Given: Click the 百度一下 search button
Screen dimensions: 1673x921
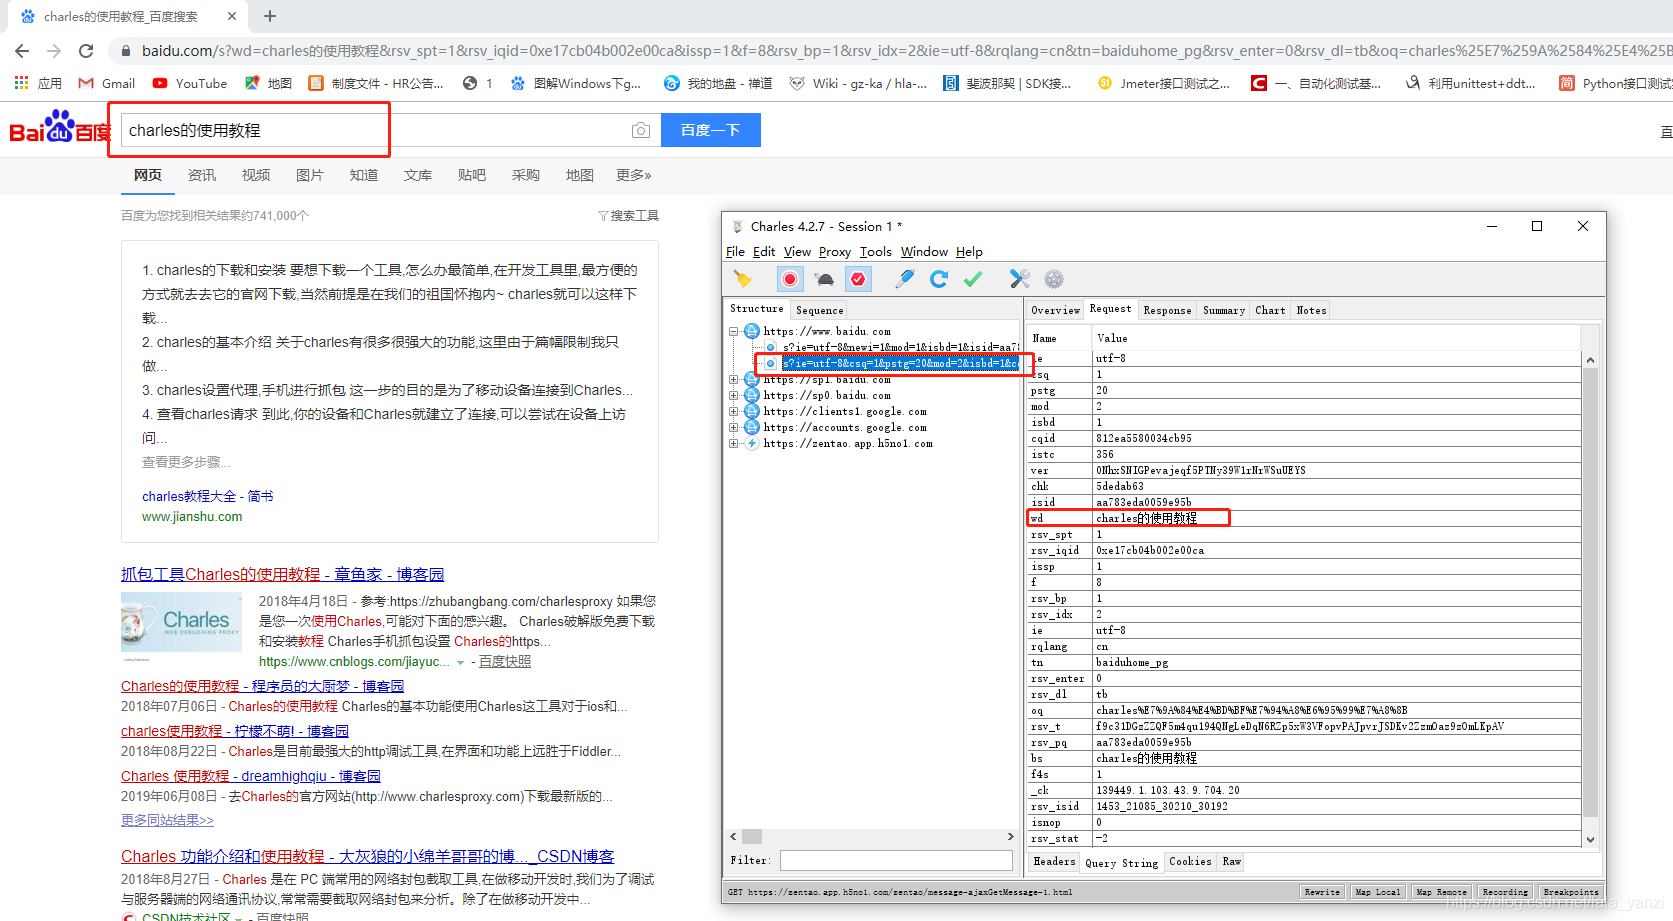Looking at the screenshot, I should point(710,130).
